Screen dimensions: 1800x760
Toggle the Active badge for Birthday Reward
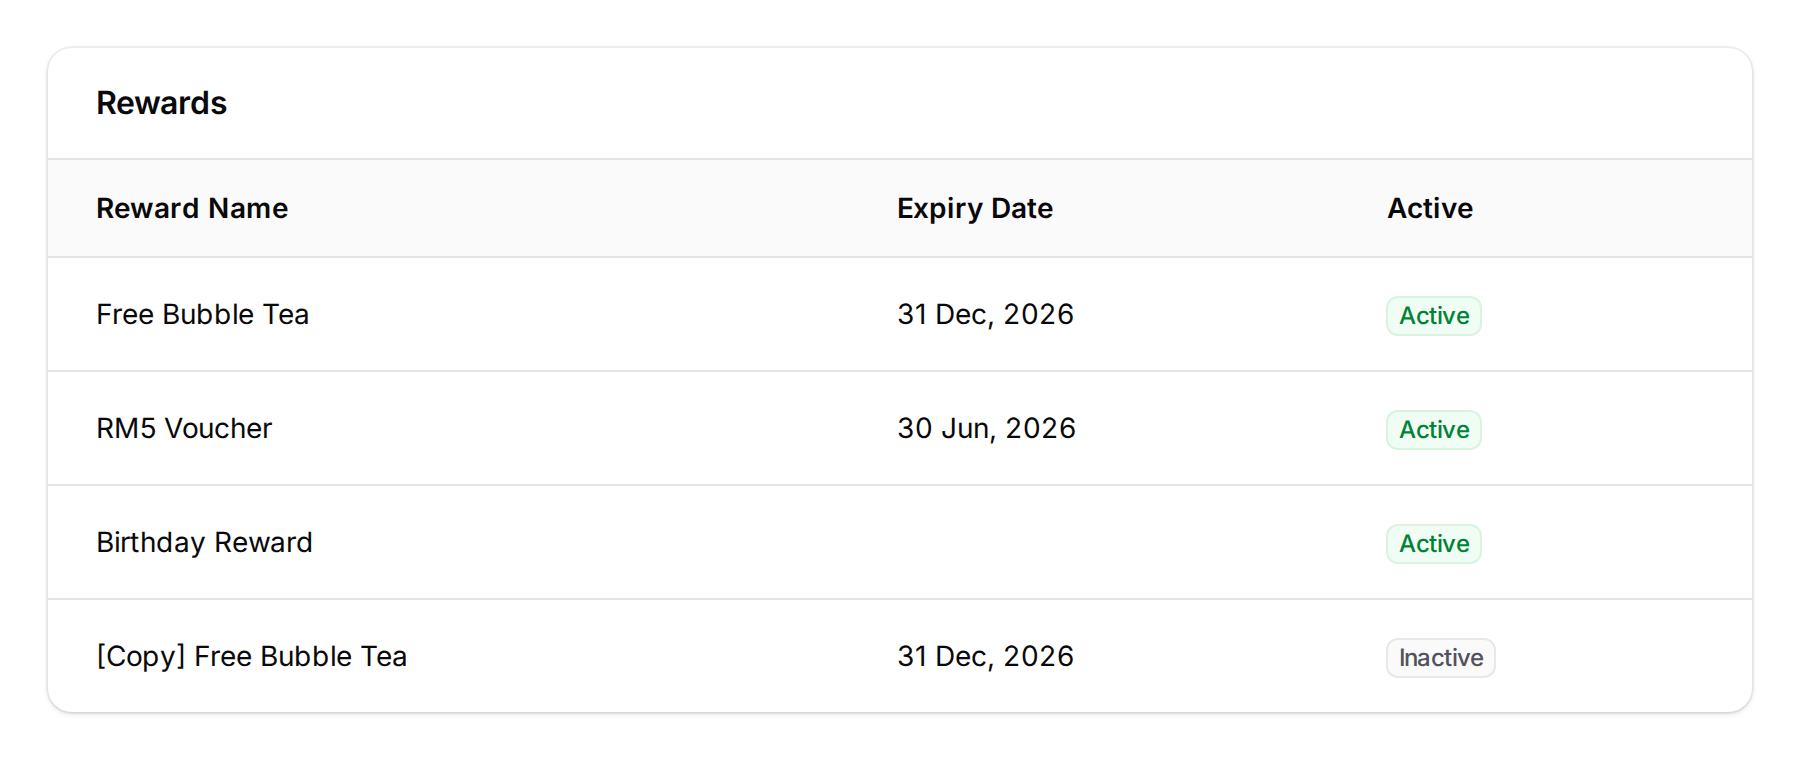1433,544
